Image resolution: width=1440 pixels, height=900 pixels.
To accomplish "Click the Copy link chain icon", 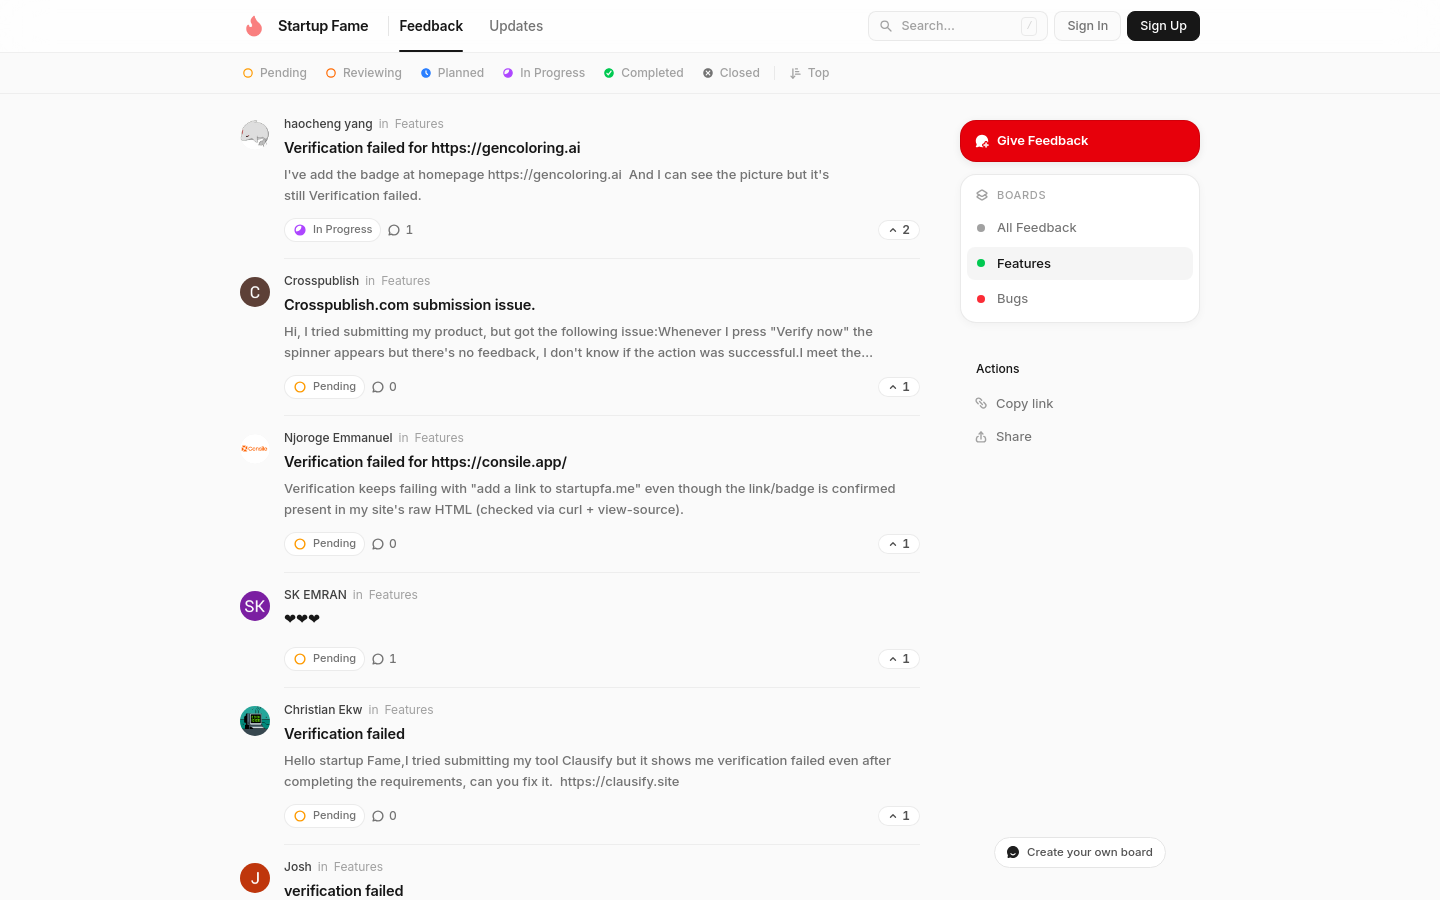I will tap(981, 404).
